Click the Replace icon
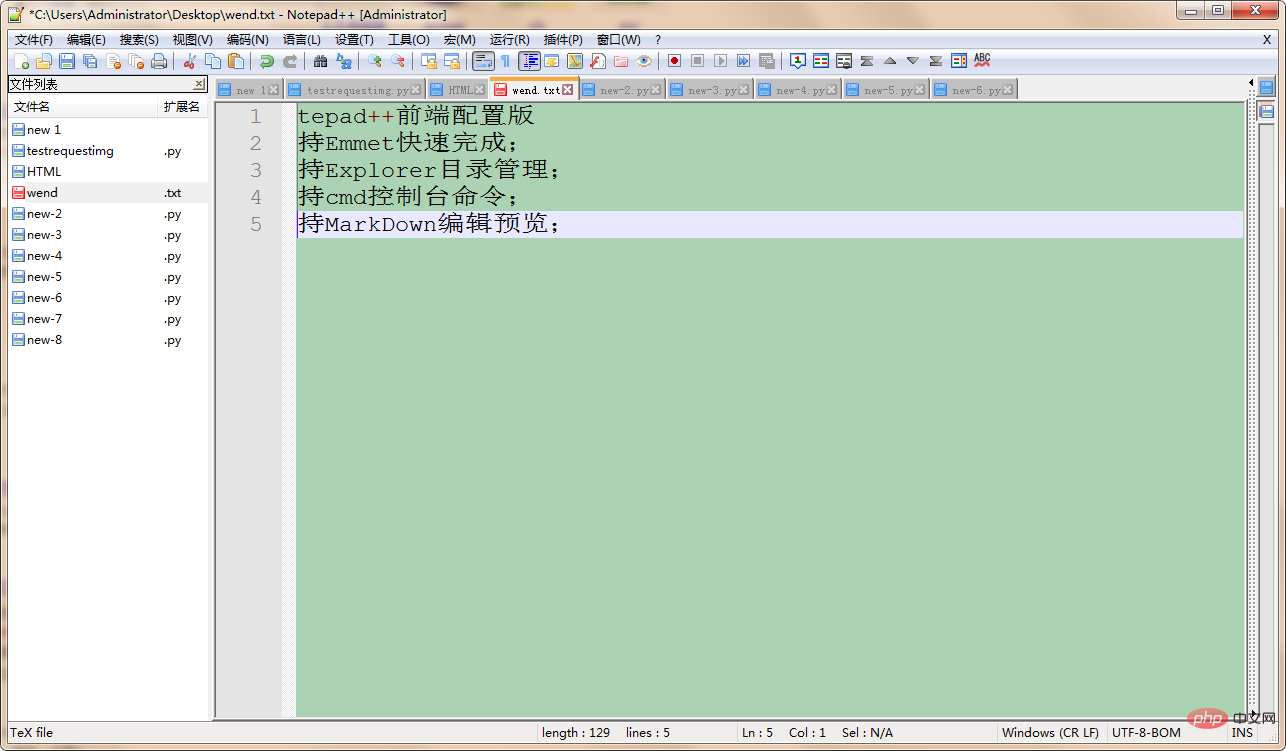The width and height of the screenshot is (1286, 751). [344, 61]
